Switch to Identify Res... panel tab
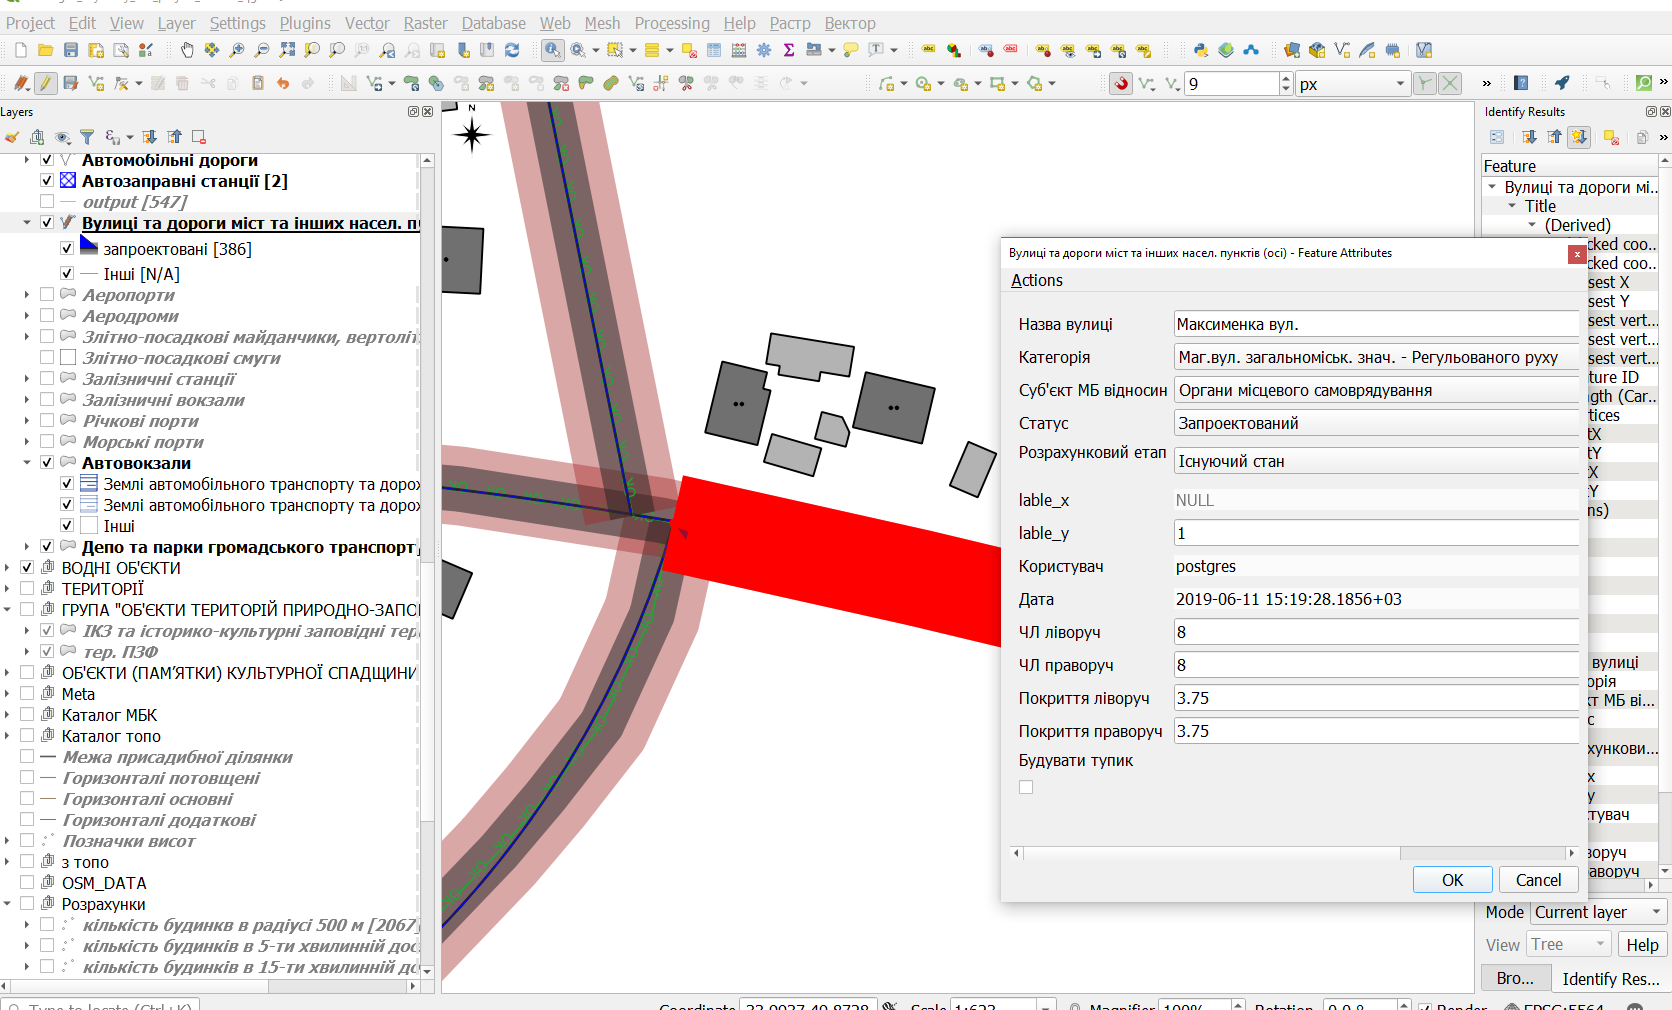The width and height of the screenshot is (1672, 1010). [1610, 979]
